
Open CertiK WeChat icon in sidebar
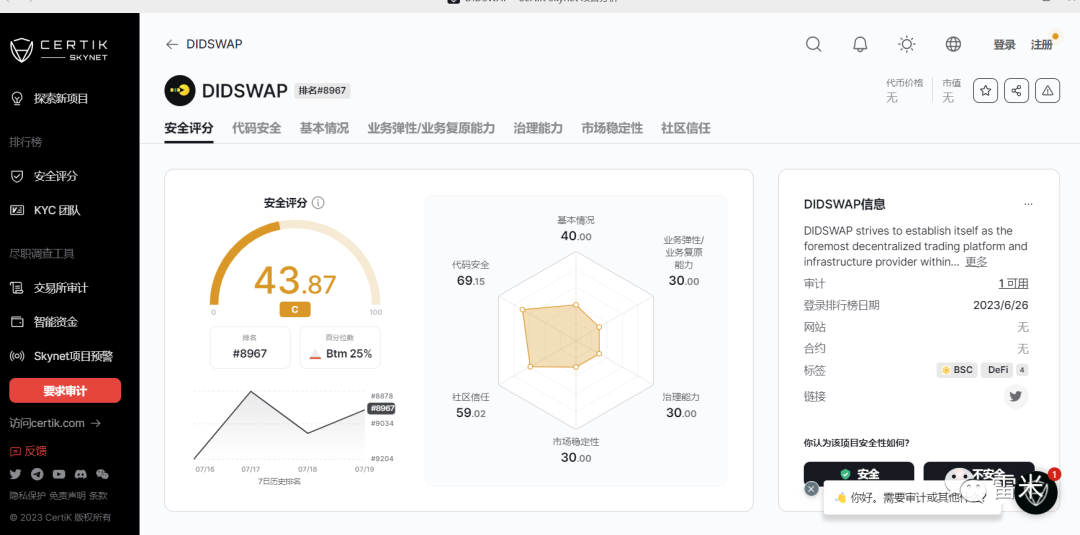(x=102, y=474)
